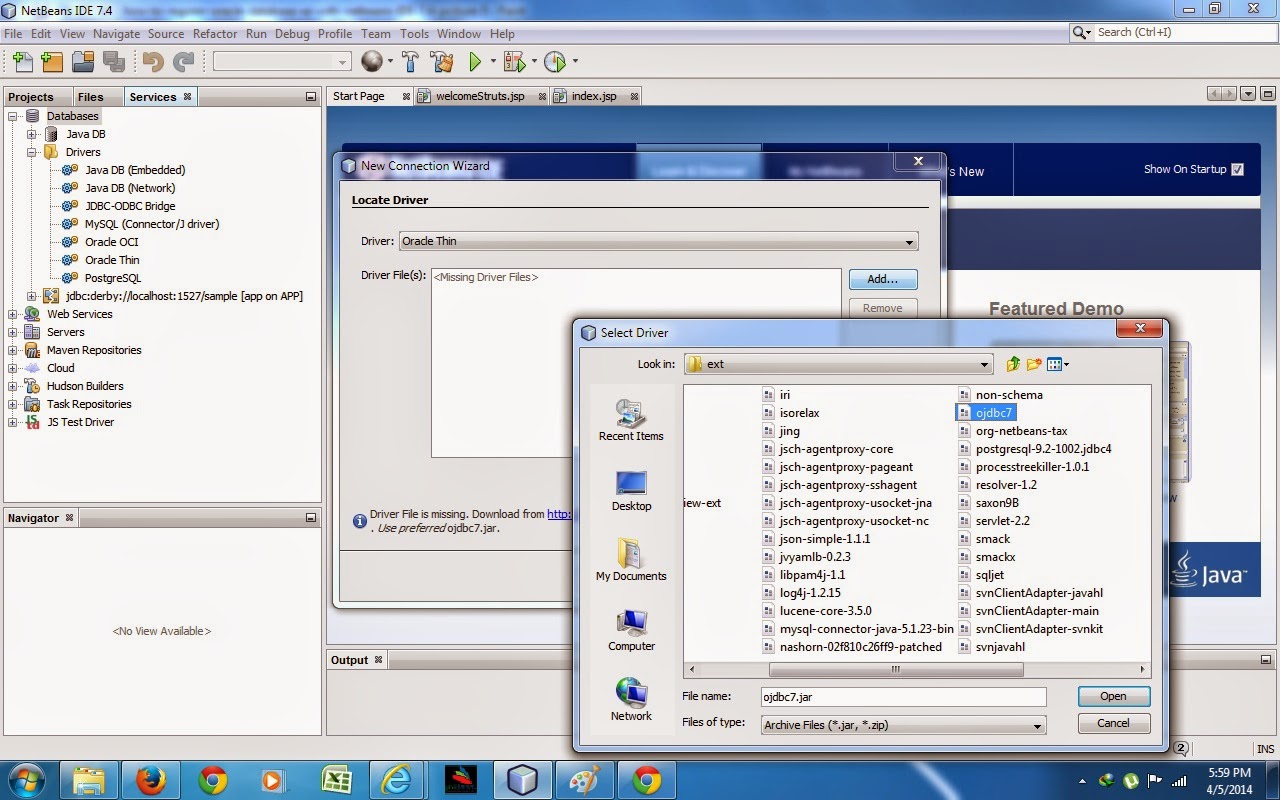Open the Look in folder dropdown
Screen dimensions: 1280x800
click(x=985, y=364)
